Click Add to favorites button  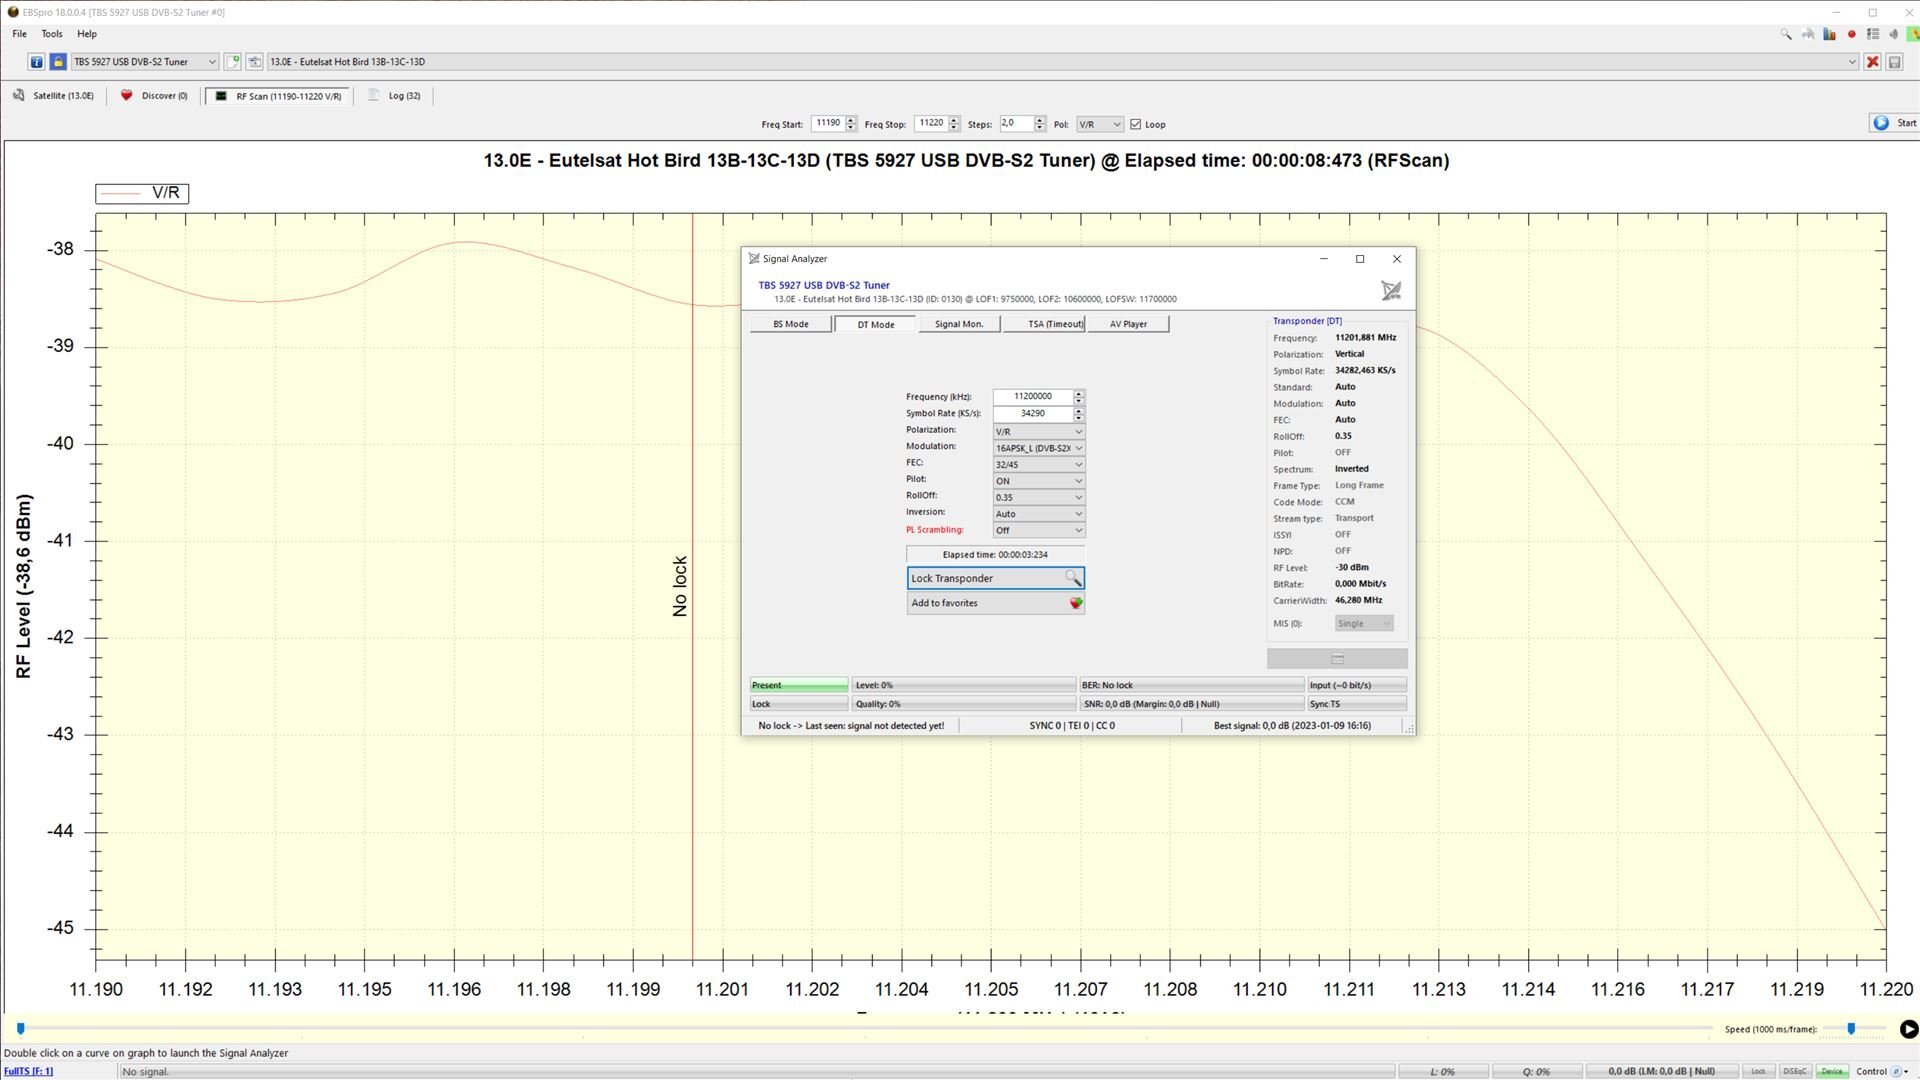point(994,603)
